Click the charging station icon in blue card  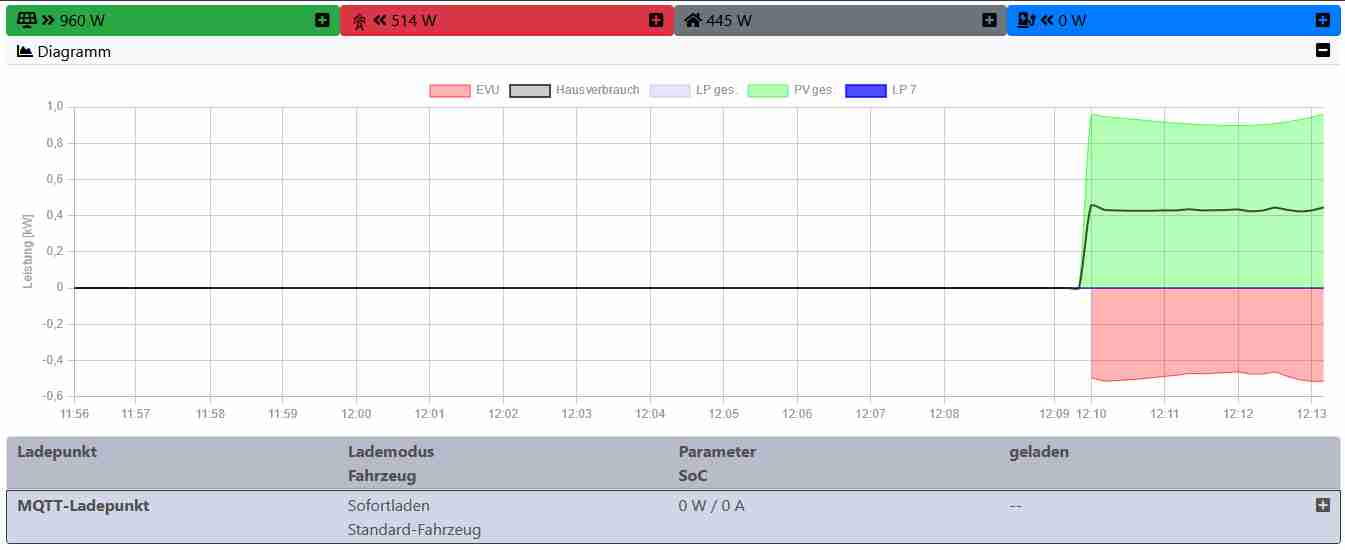pos(1027,20)
